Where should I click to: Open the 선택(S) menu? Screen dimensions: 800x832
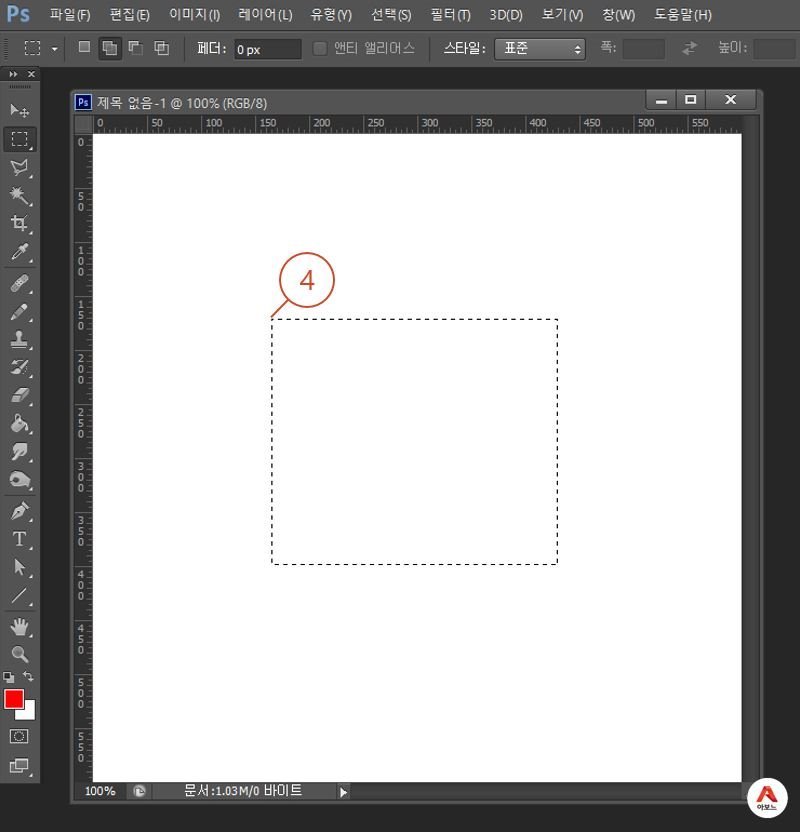coord(390,14)
